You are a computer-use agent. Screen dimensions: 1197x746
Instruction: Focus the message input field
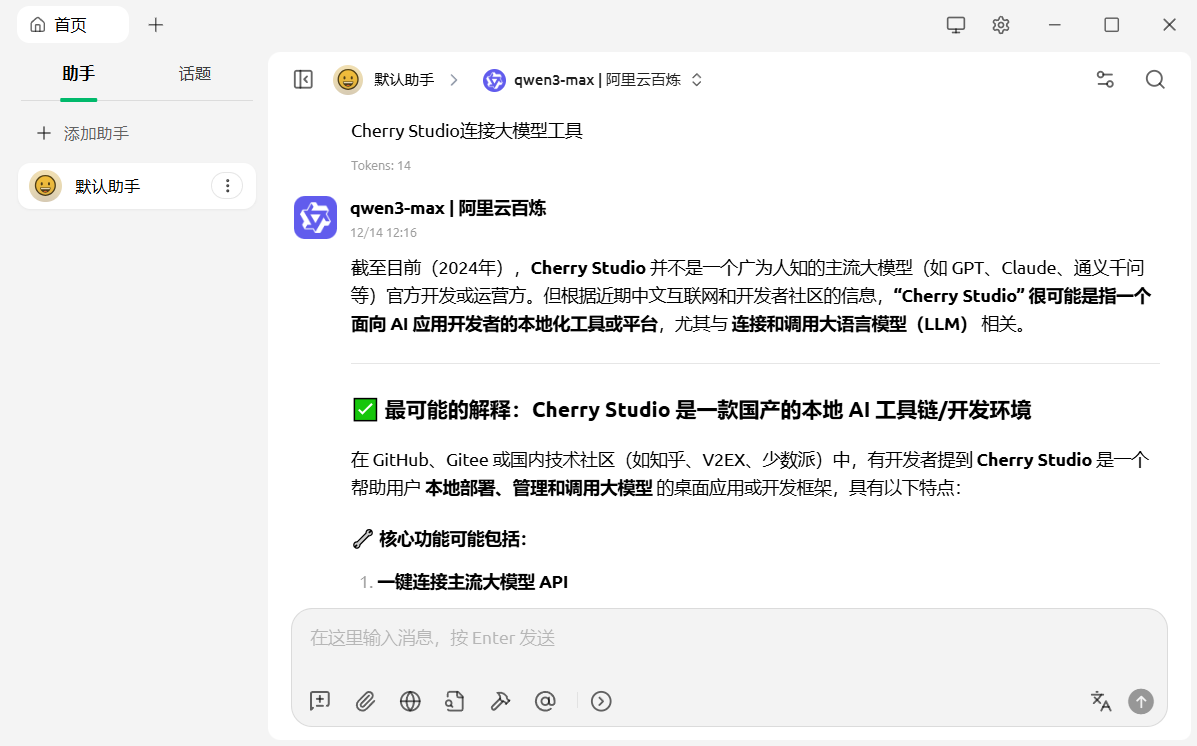[x=729, y=638]
